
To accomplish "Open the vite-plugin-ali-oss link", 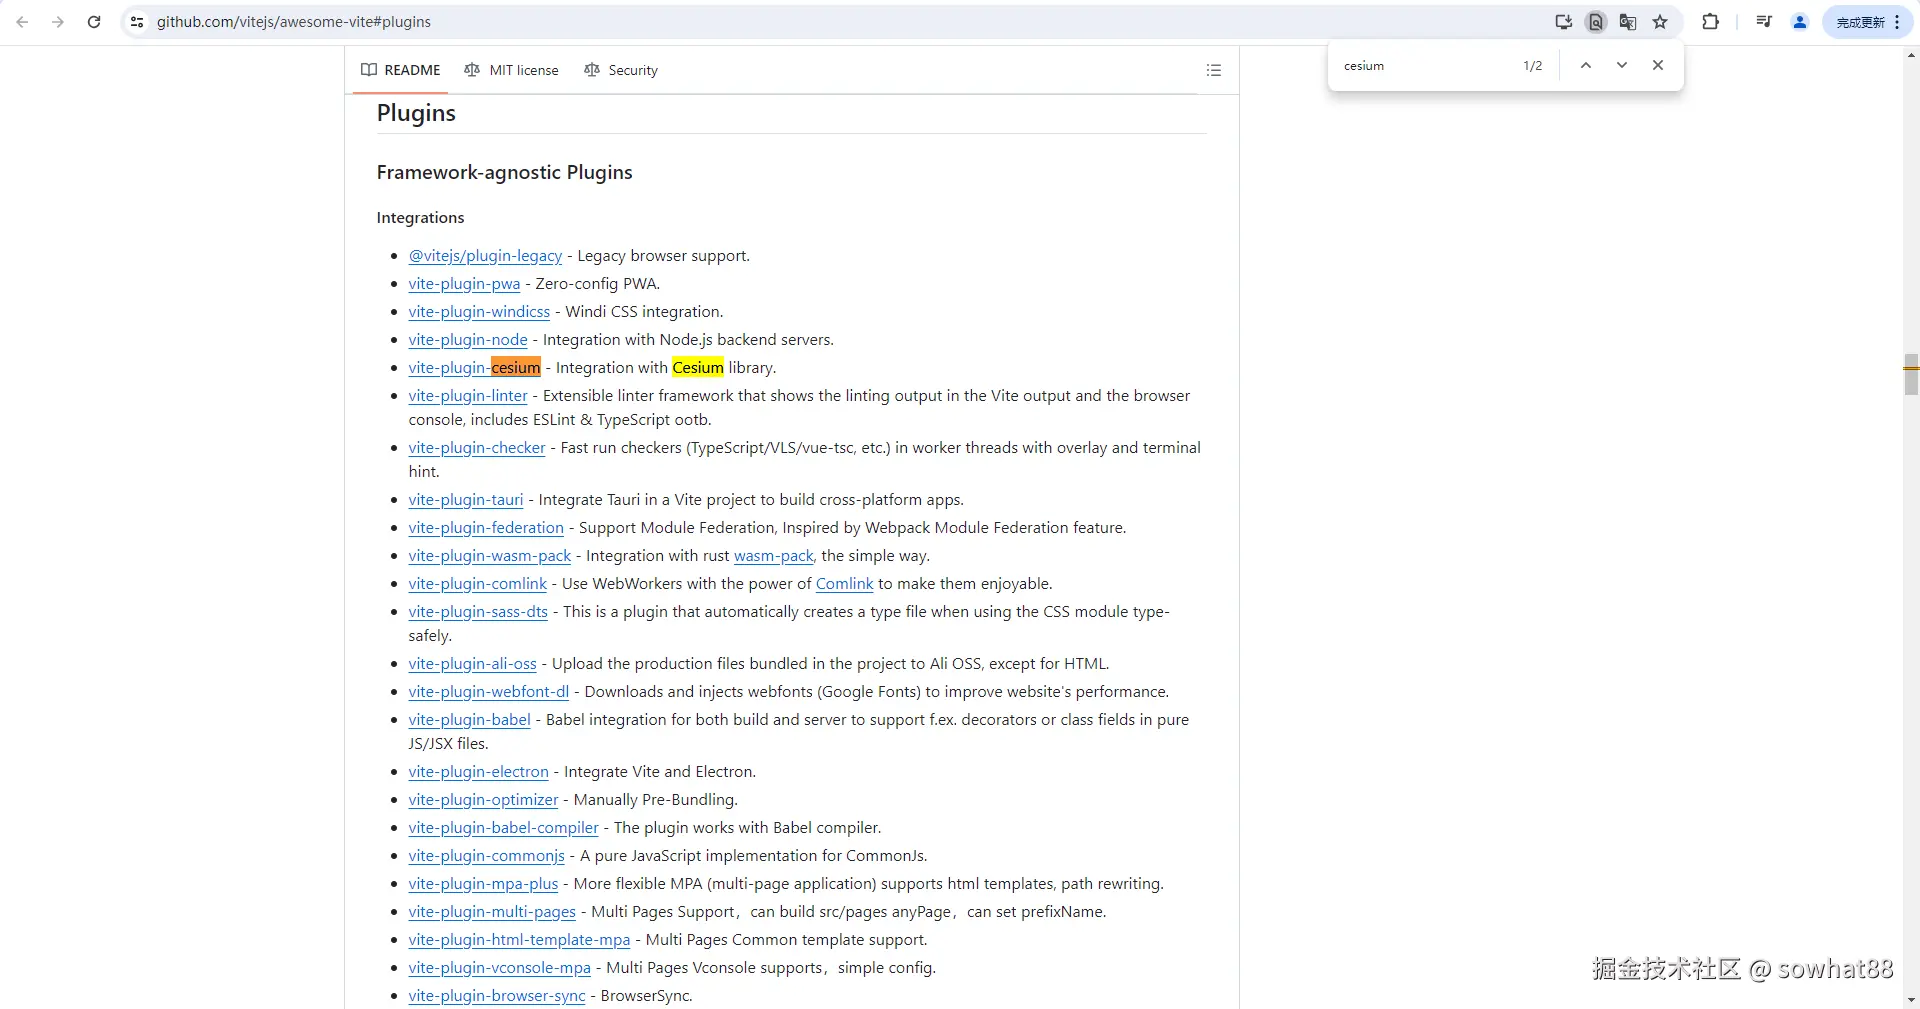I will pos(472,664).
